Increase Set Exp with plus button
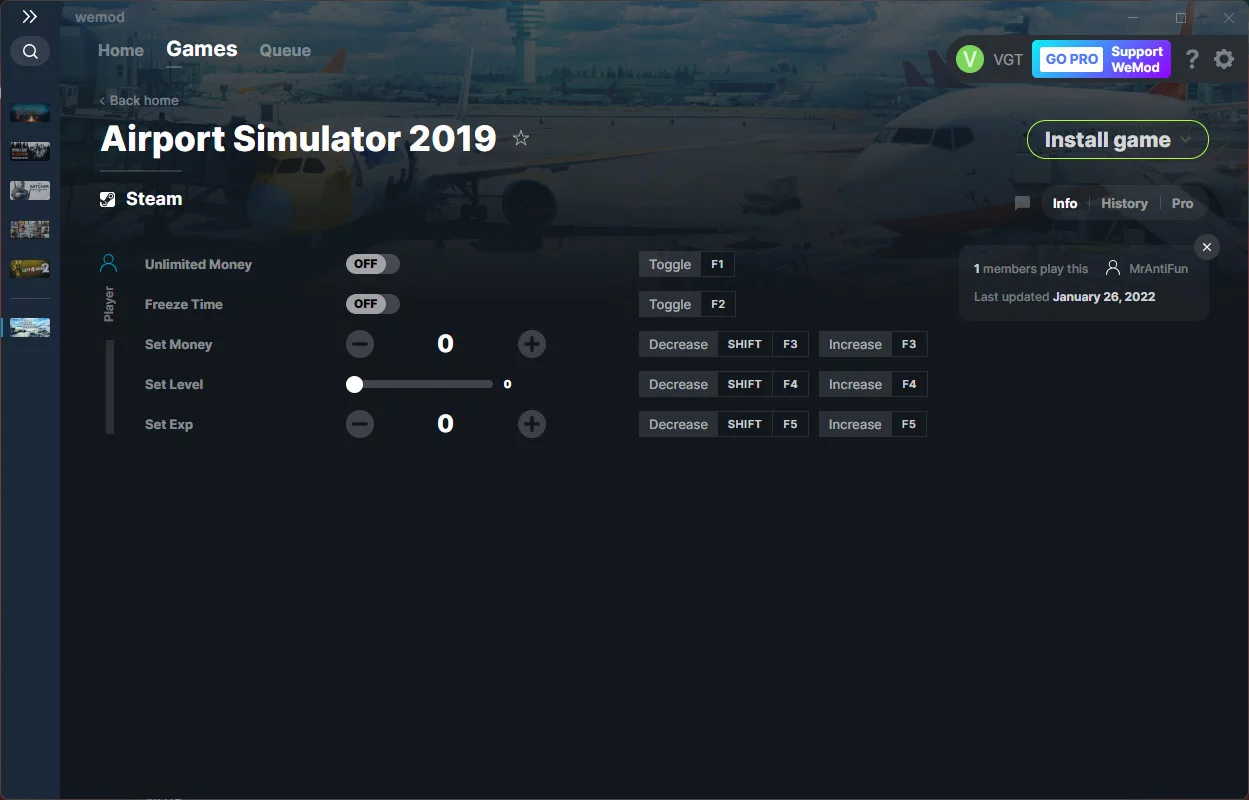Image resolution: width=1249 pixels, height=800 pixels. point(532,424)
